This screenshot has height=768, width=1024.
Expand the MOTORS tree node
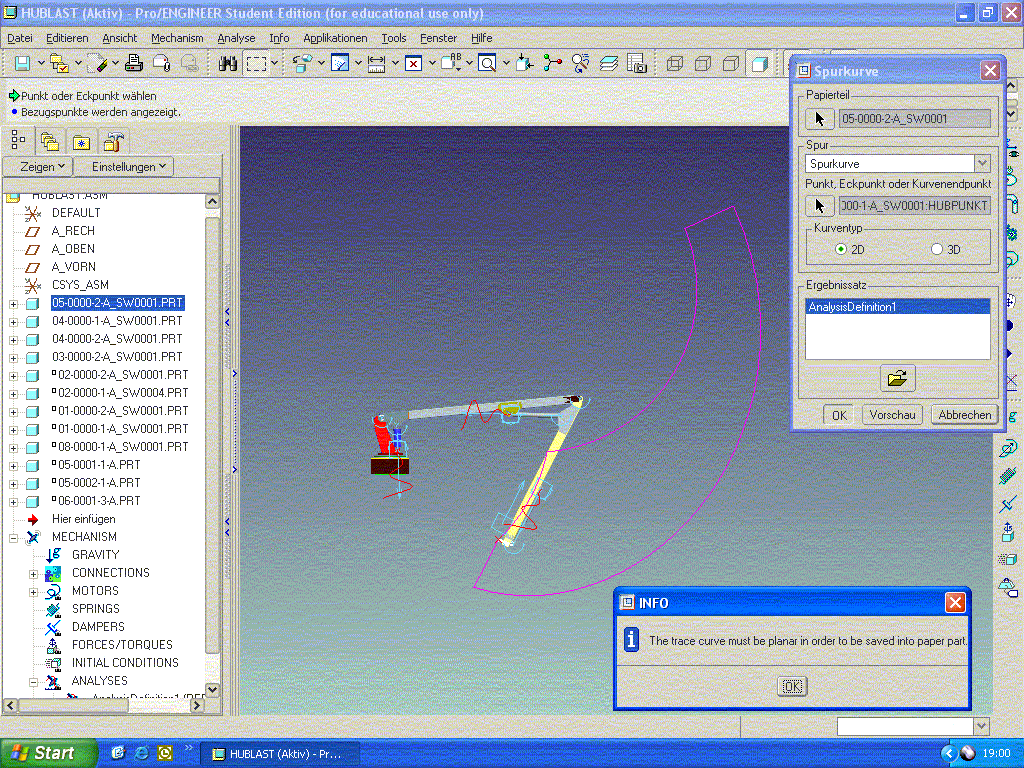click(x=33, y=592)
